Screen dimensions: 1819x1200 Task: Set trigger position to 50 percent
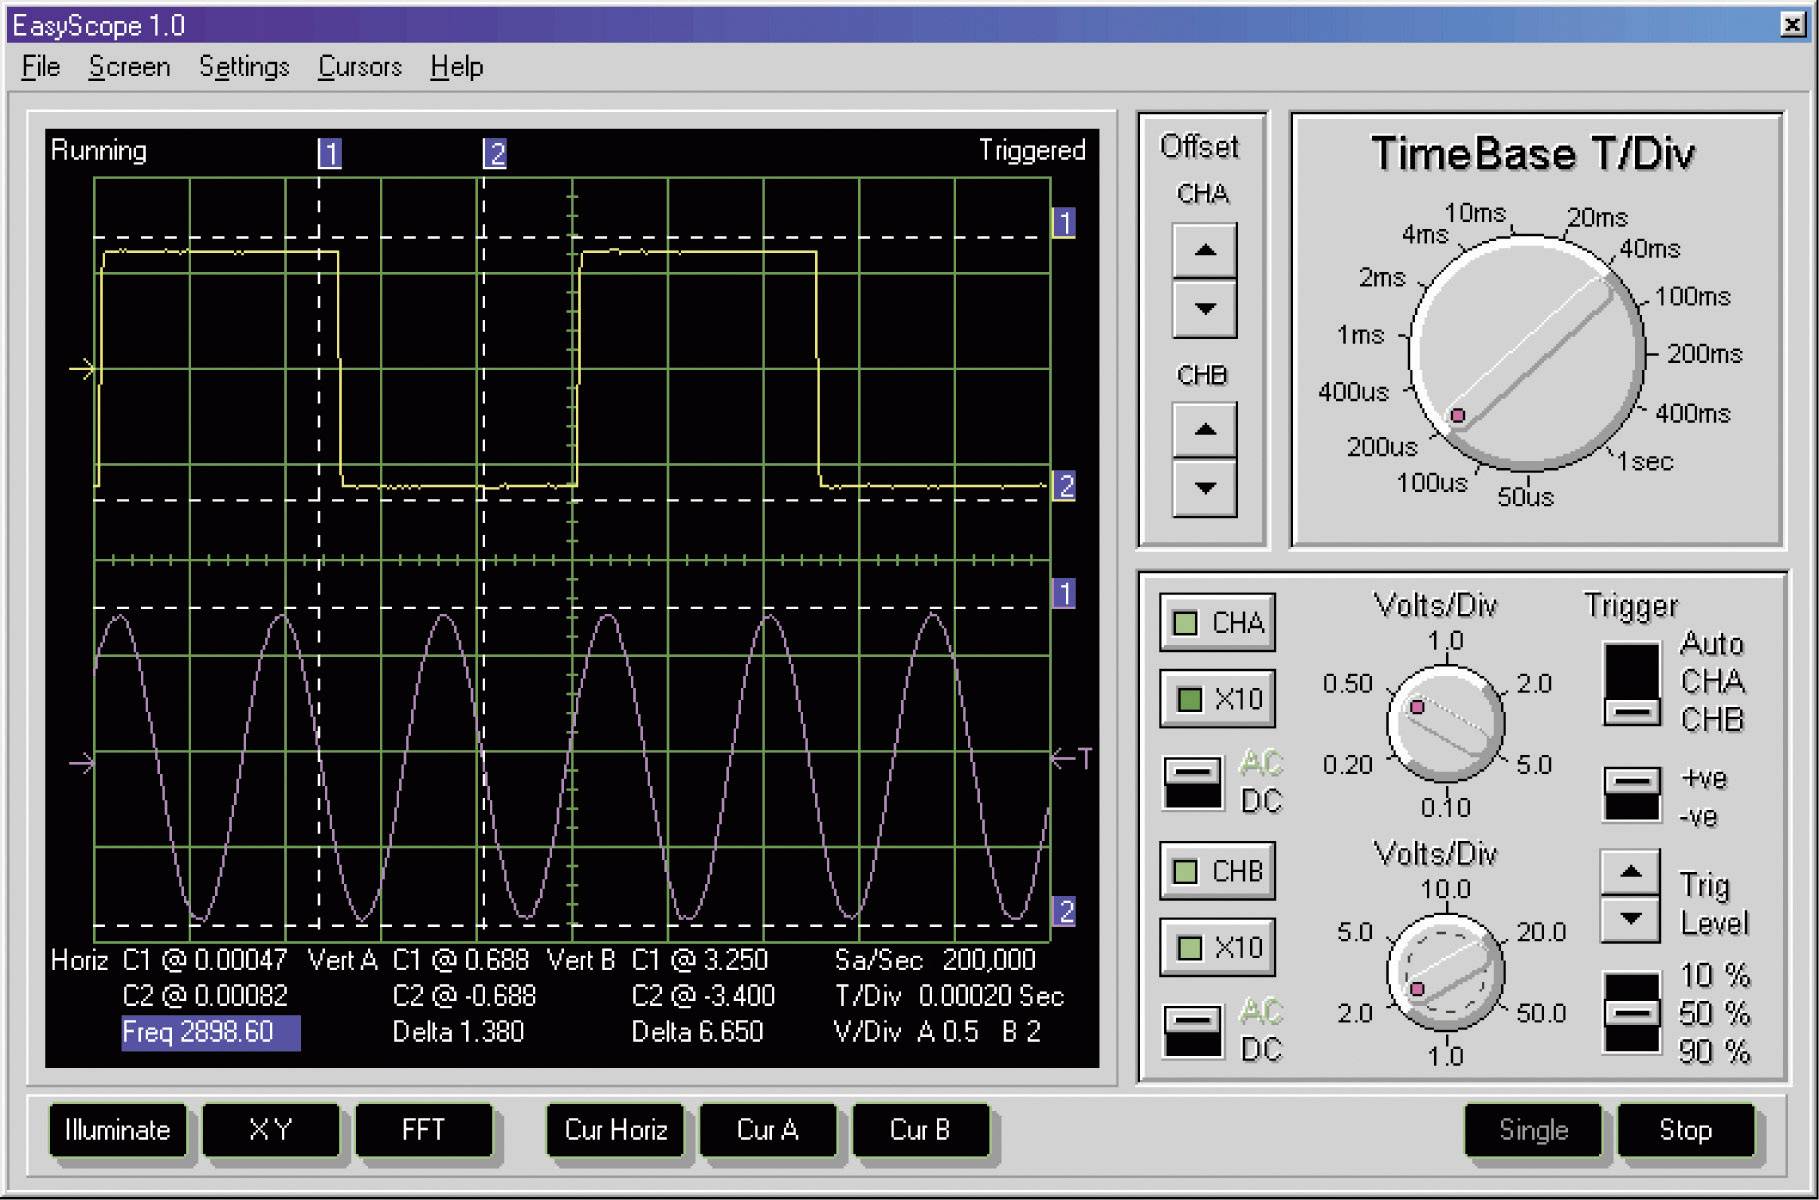(1630, 1012)
